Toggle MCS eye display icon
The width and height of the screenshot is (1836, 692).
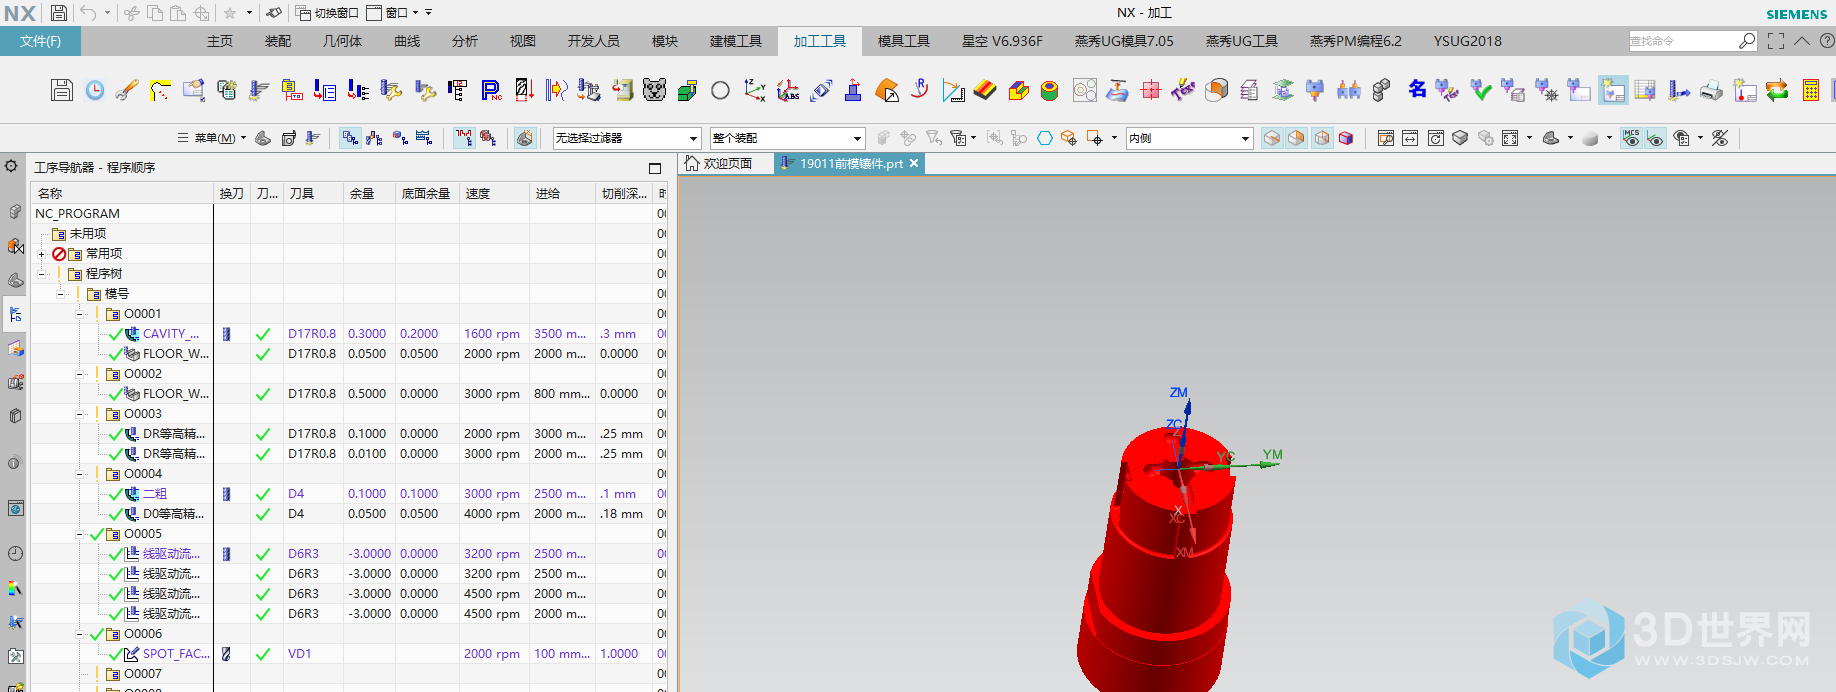coord(1631,138)
